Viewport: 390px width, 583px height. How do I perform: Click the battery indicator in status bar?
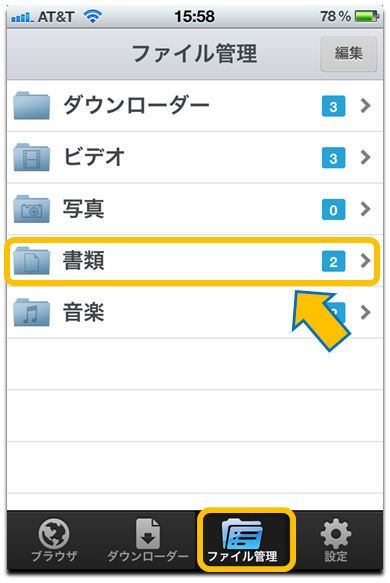point(367,16)
